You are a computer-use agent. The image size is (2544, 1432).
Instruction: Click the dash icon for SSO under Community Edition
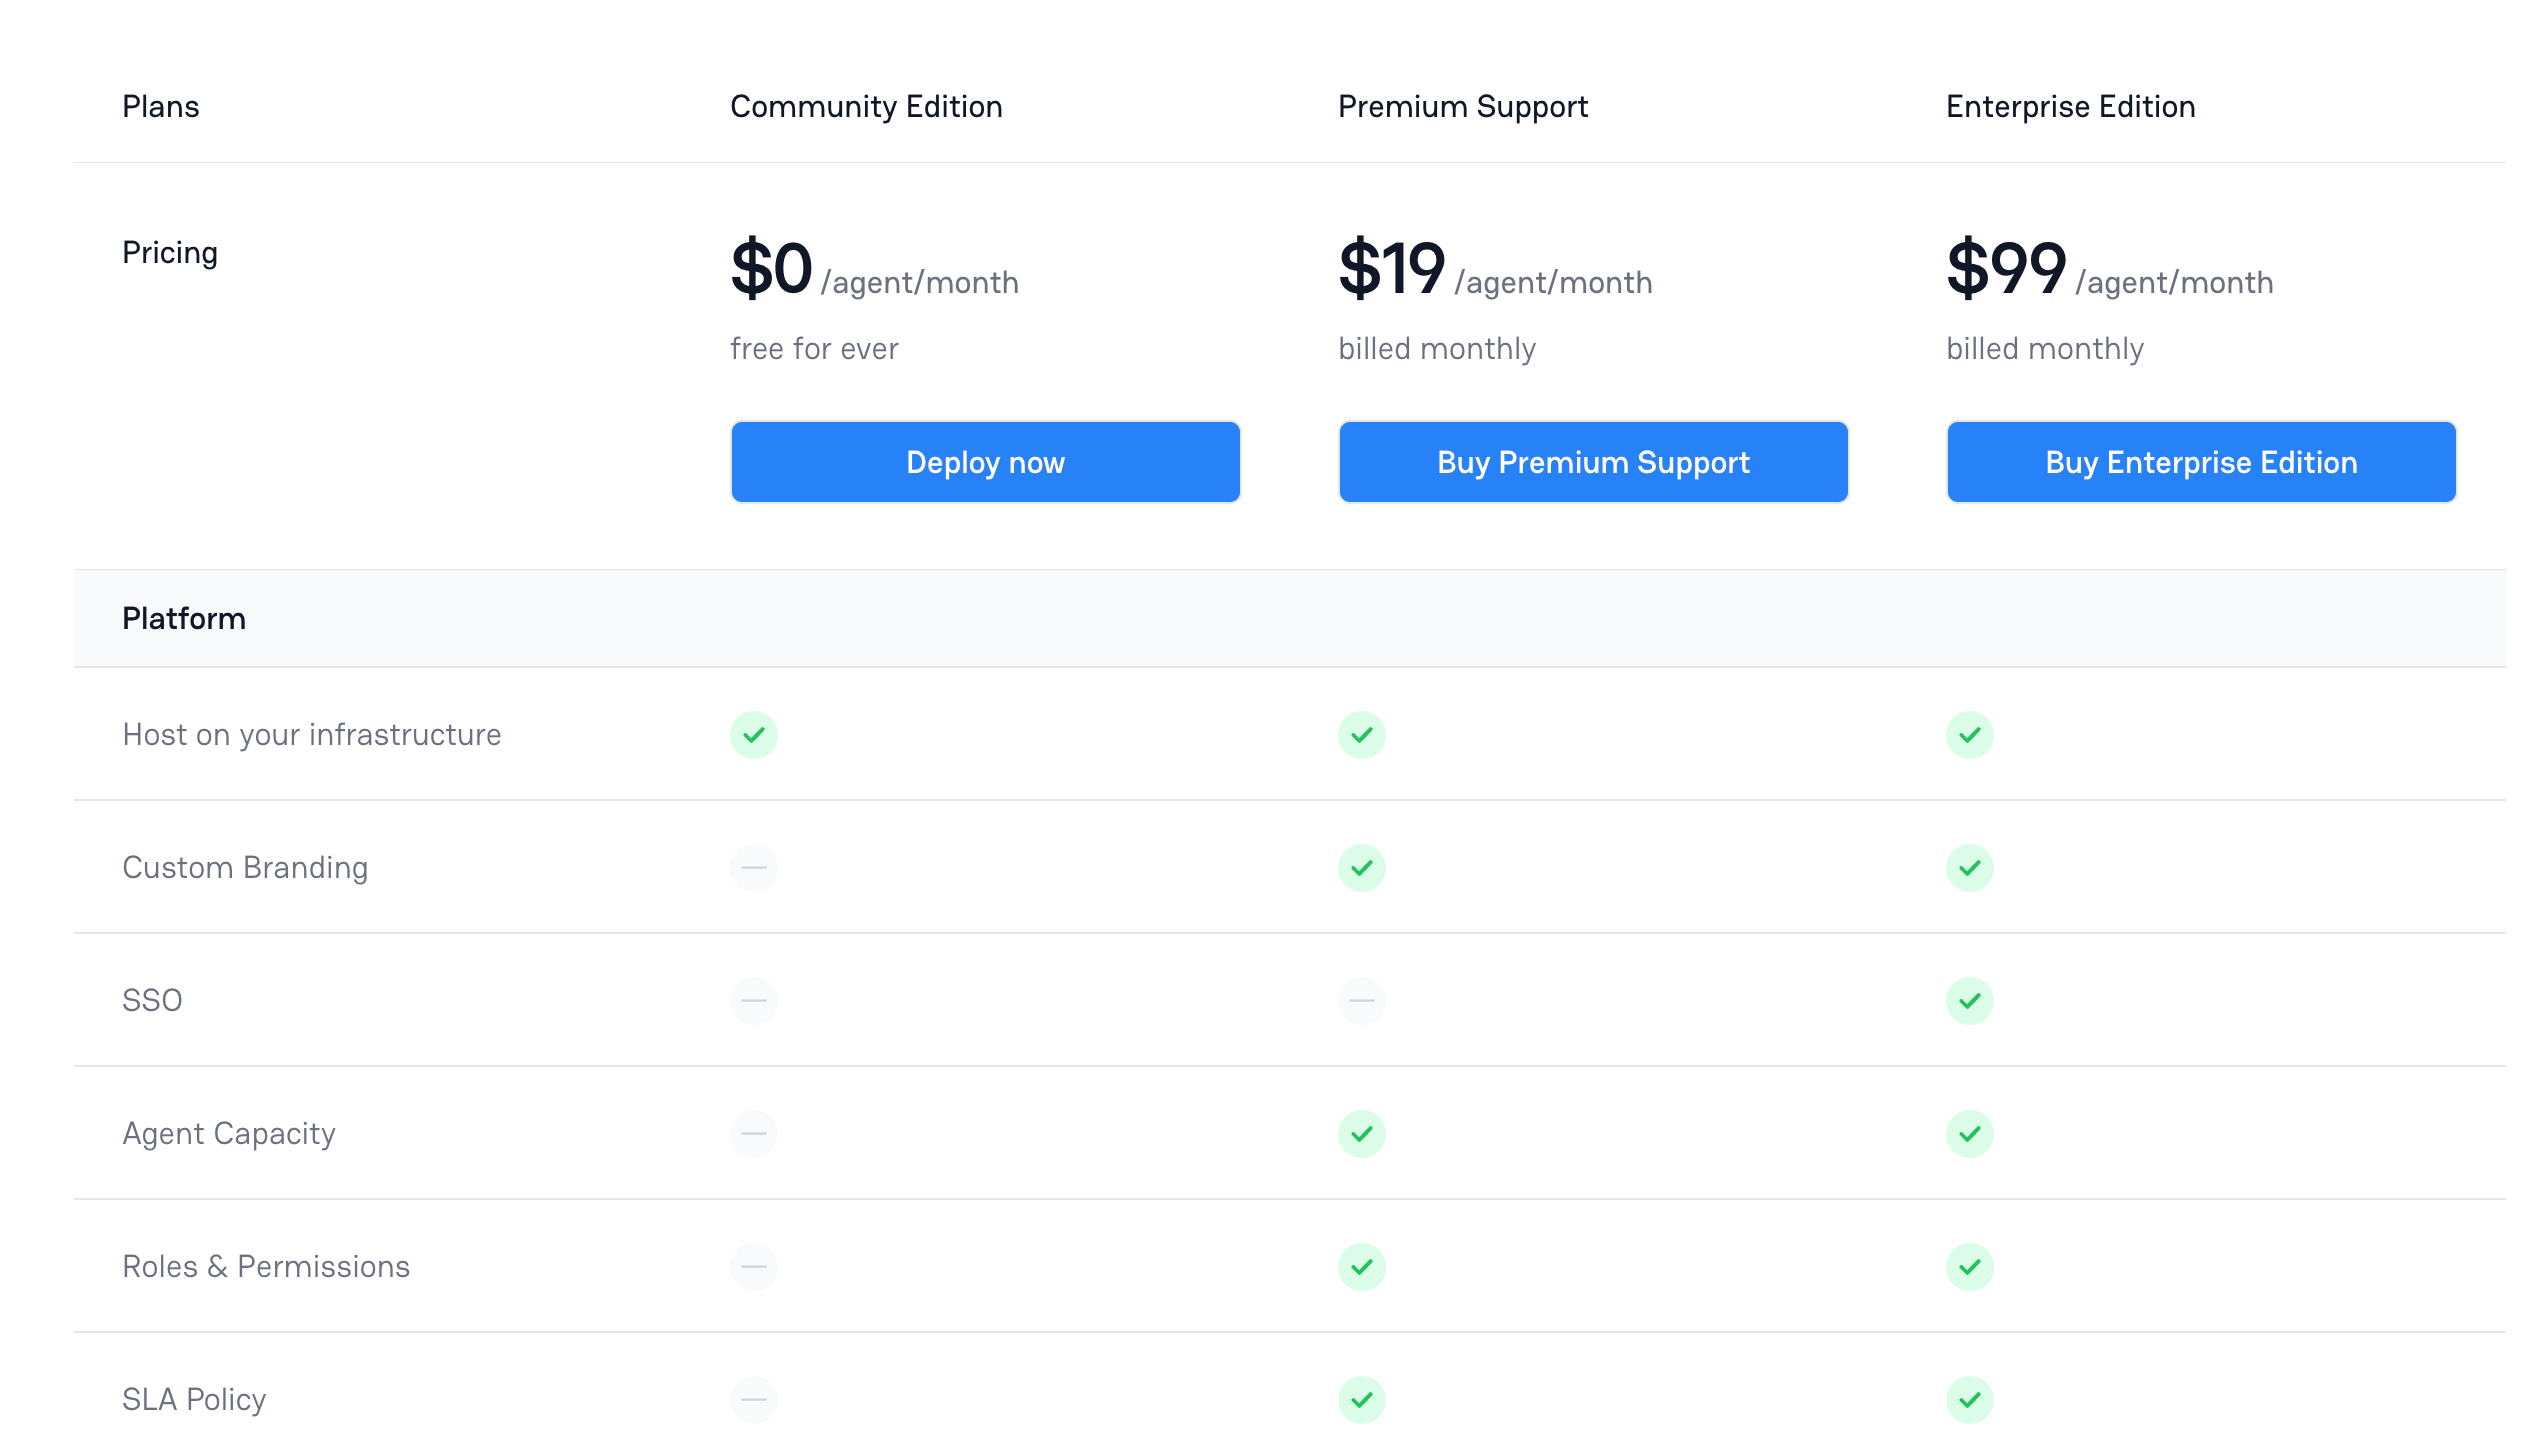(754, 1000)
